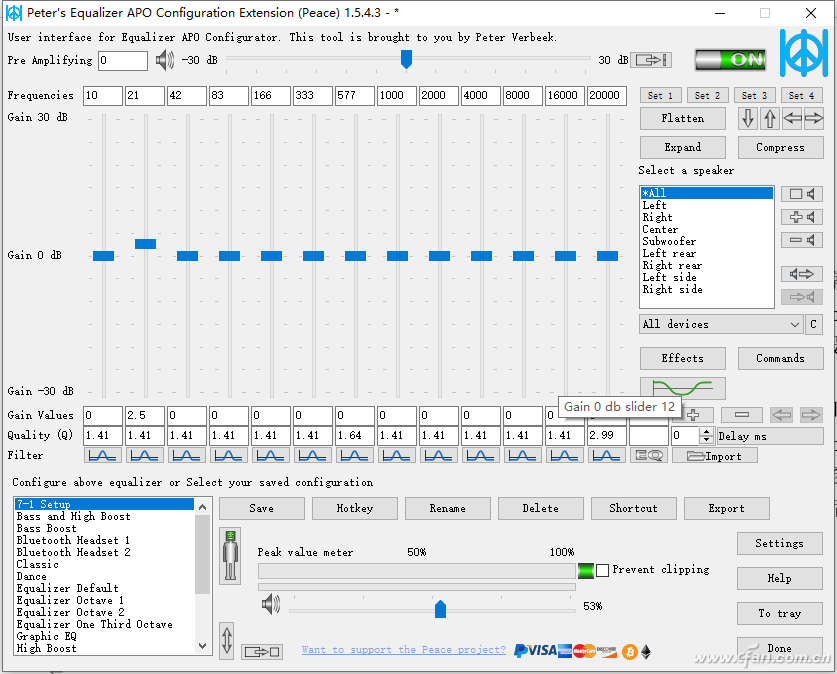
Task: Select Subwoofer in the speaker list
Action: point(707,241)
